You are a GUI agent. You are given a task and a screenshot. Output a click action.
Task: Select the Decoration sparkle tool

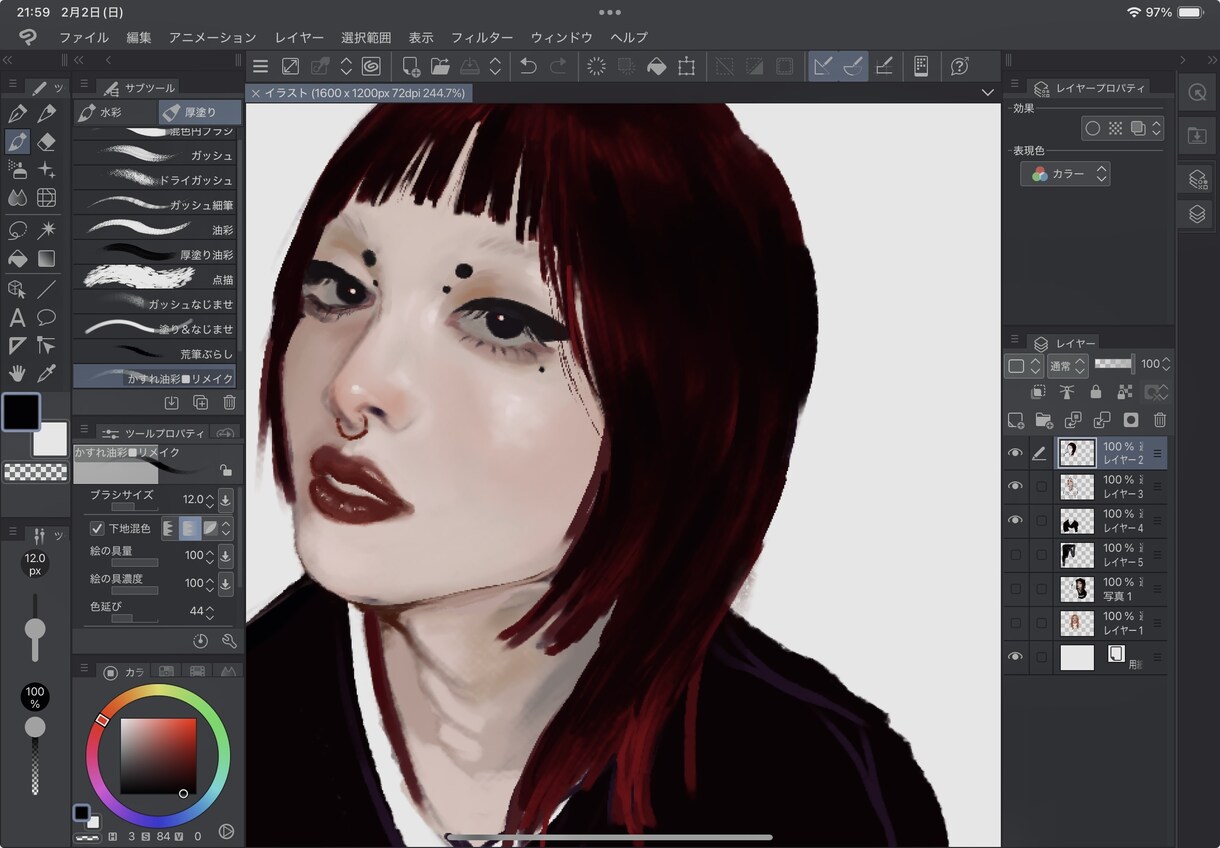pyautogui.click(x=46, y=170)
